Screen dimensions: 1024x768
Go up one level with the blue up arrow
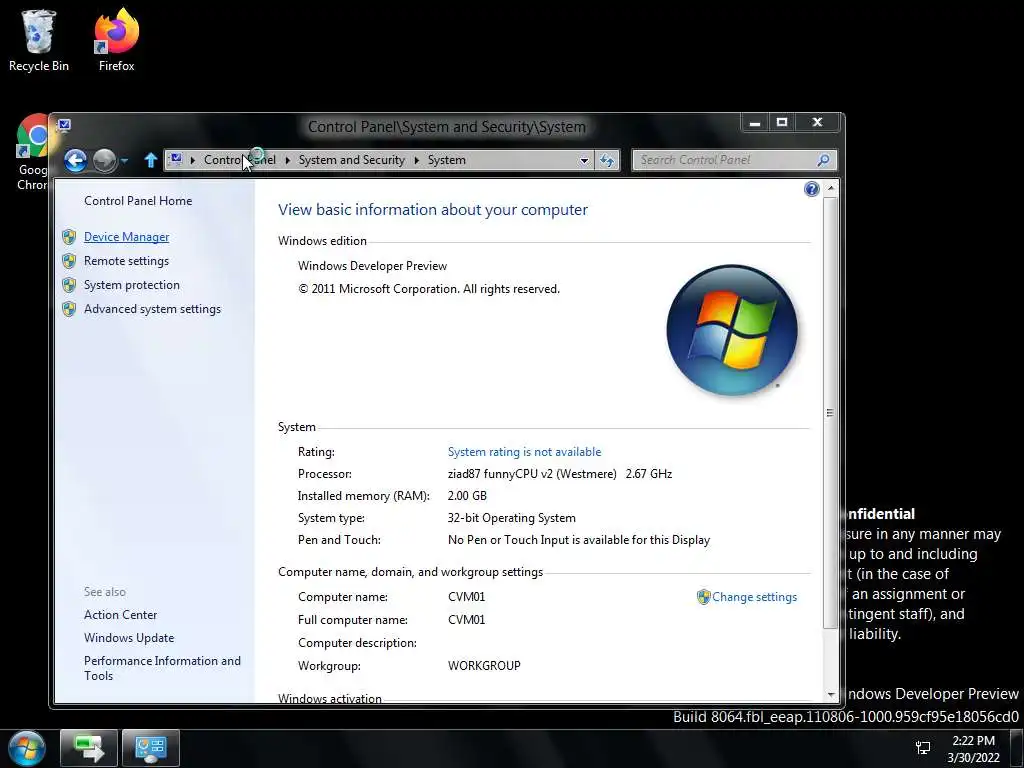click(151, 160)
